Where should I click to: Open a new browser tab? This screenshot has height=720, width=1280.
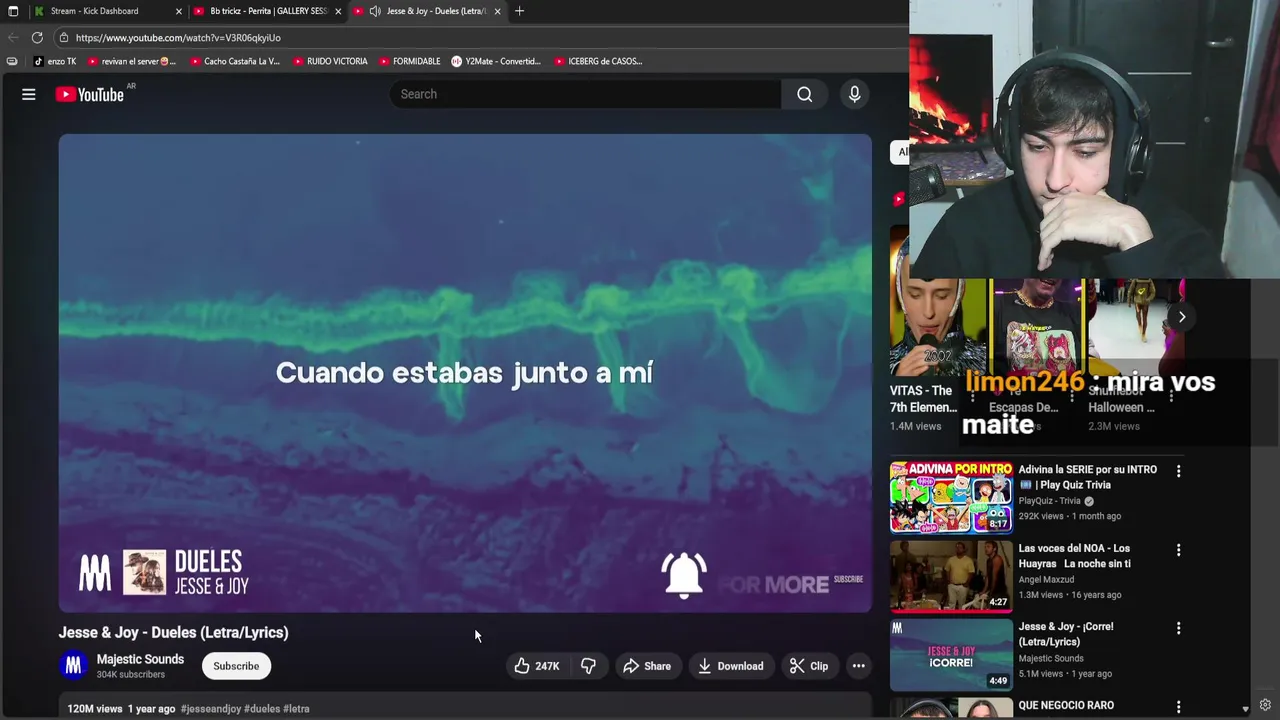pos(519,11)
